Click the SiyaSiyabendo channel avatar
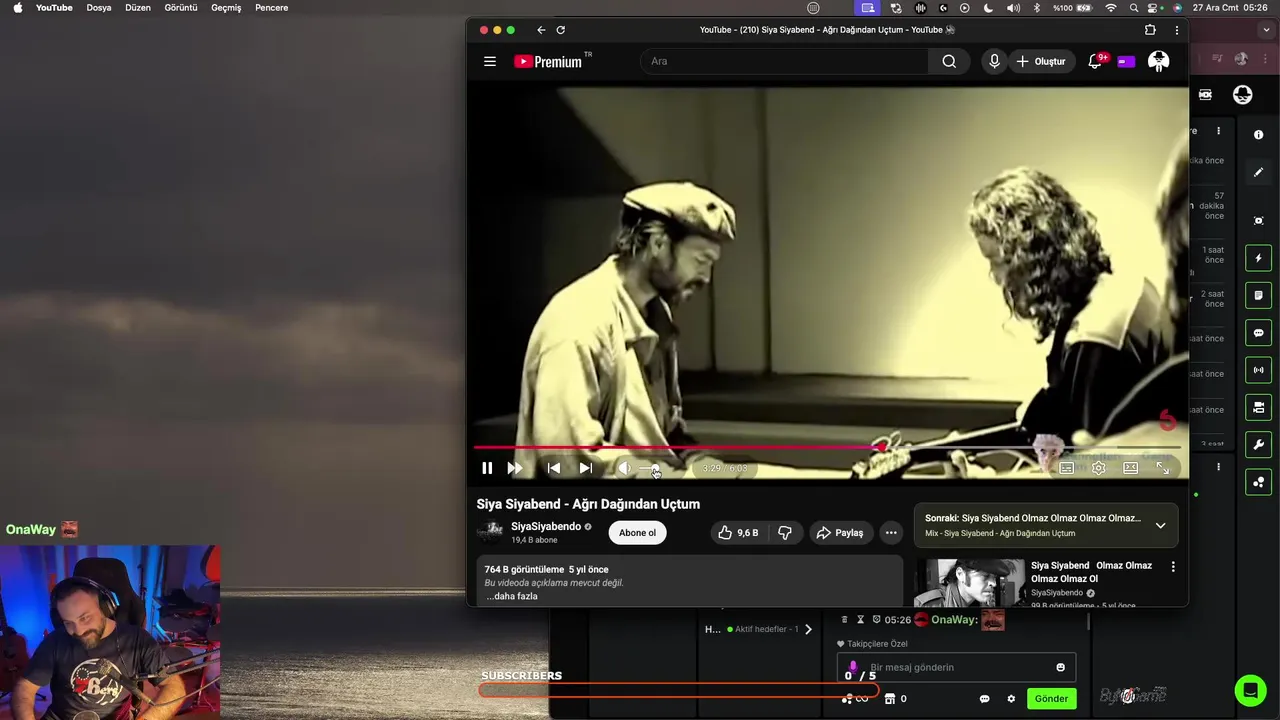This screenshot has height=720, width=1280. point(490,532)
